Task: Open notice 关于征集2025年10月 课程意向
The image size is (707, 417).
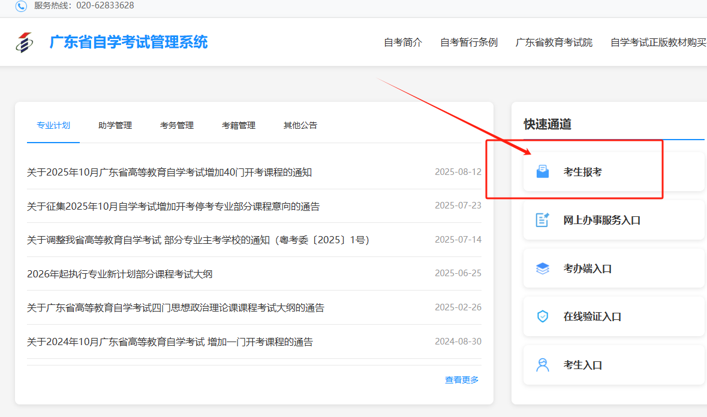Action: point(173,206)
